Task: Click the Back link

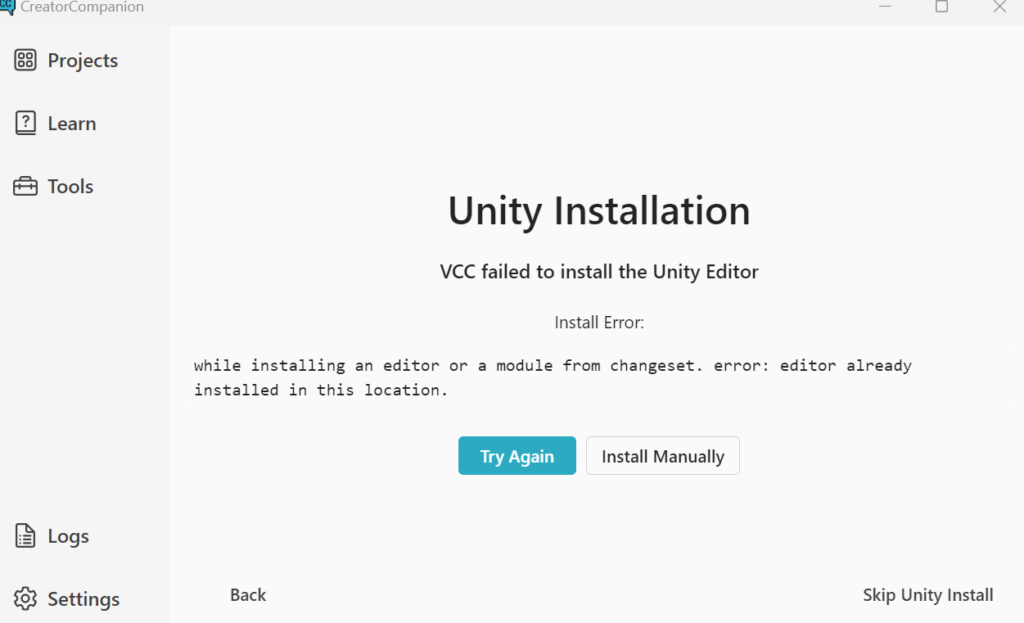Action: tap(247, 594)
